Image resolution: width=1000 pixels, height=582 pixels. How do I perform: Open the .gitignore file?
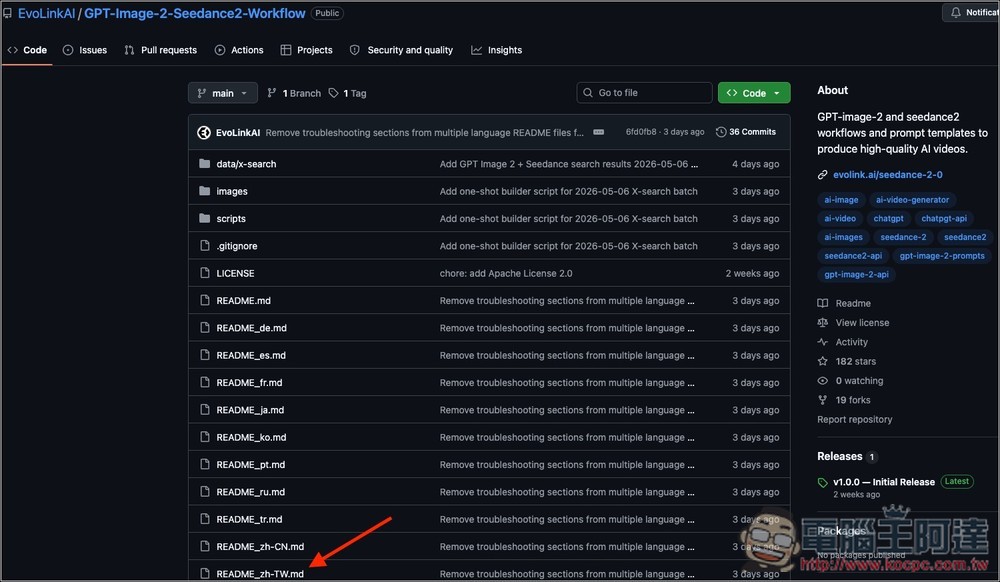click(237, 246)
